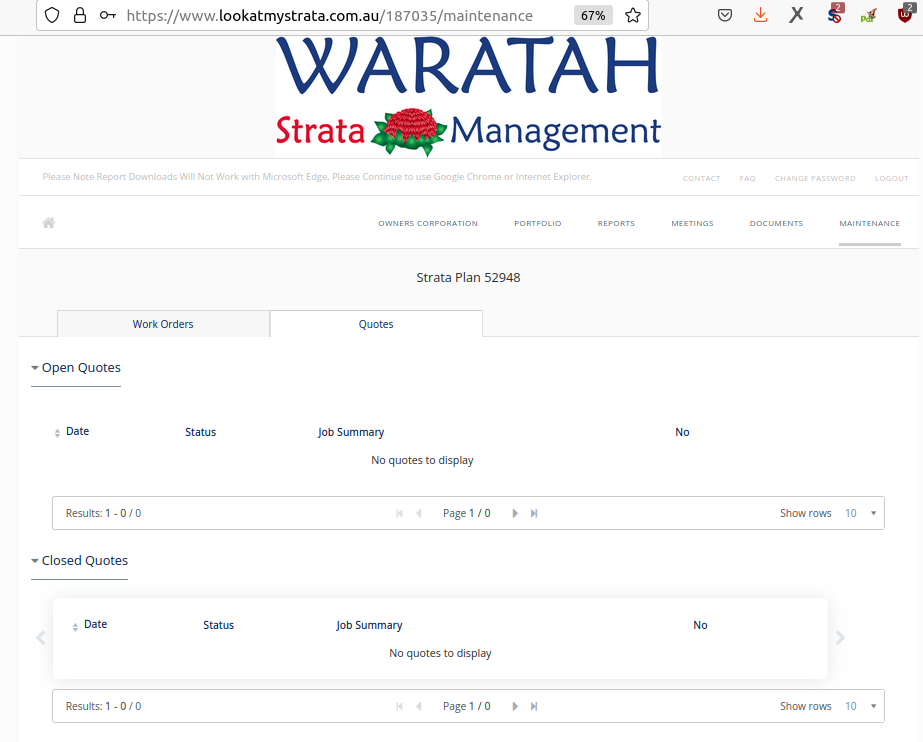Click Status column header in Open Quotes
Viewport: 923px width, 742px height.
201,432
